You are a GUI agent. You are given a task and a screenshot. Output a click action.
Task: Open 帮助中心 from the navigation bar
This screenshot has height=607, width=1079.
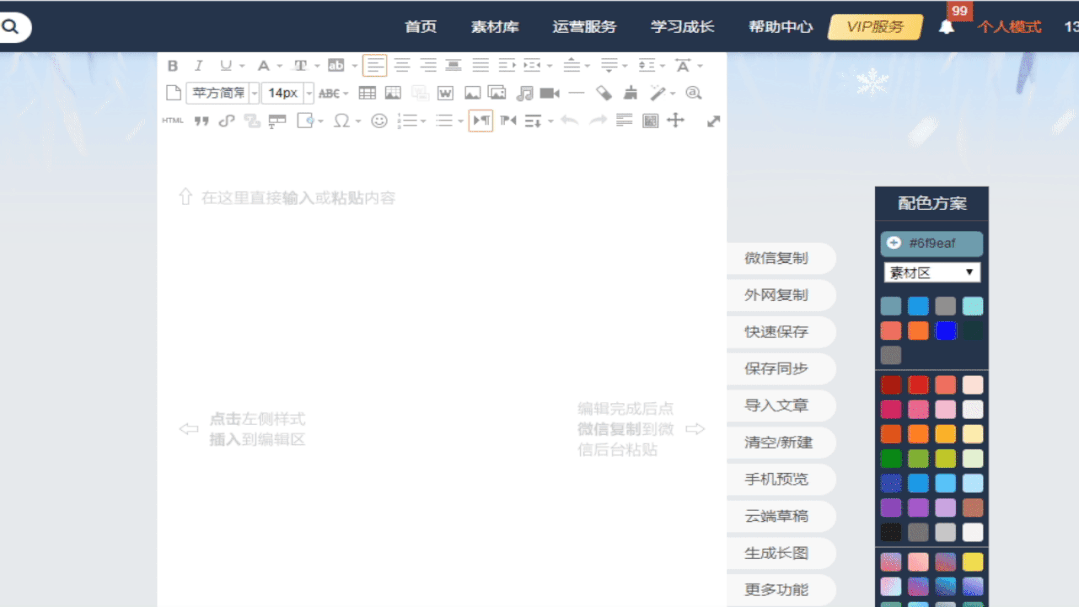click(x=780, y=27)
